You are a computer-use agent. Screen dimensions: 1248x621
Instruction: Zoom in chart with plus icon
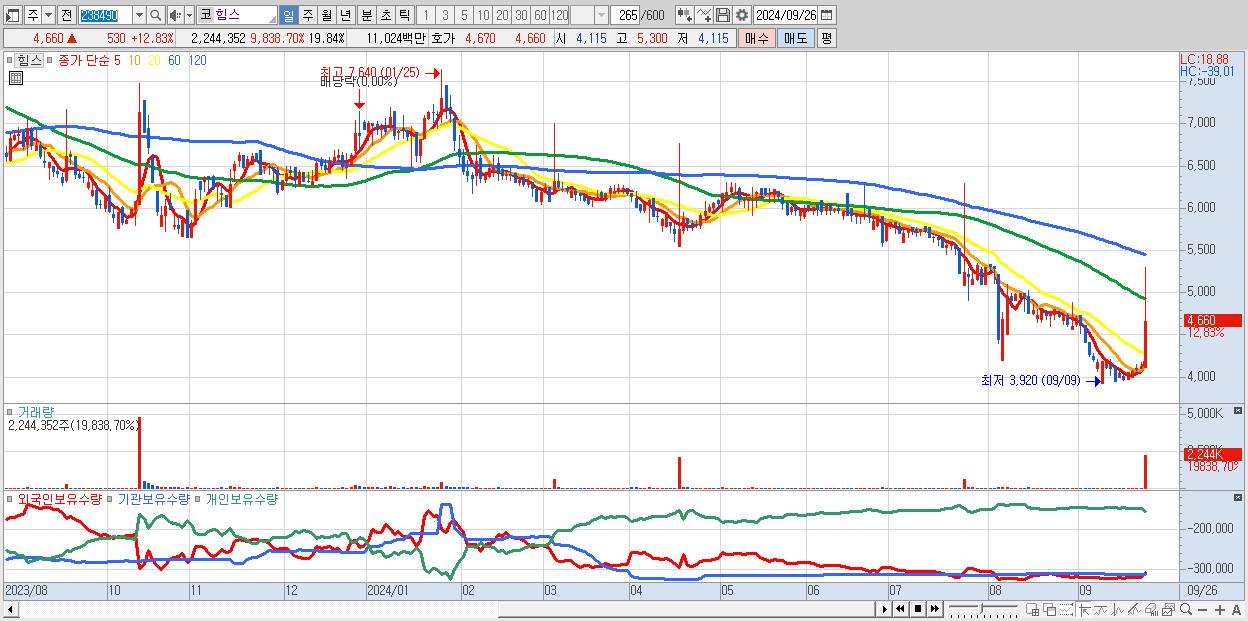coord(1219,610)
